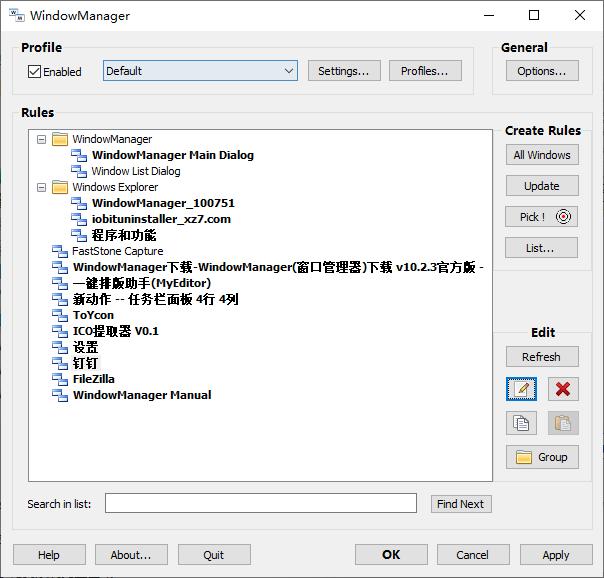
Task: Click icon beside 新动作 -- 任务栏面板 rule
Action: pos(60,299)
